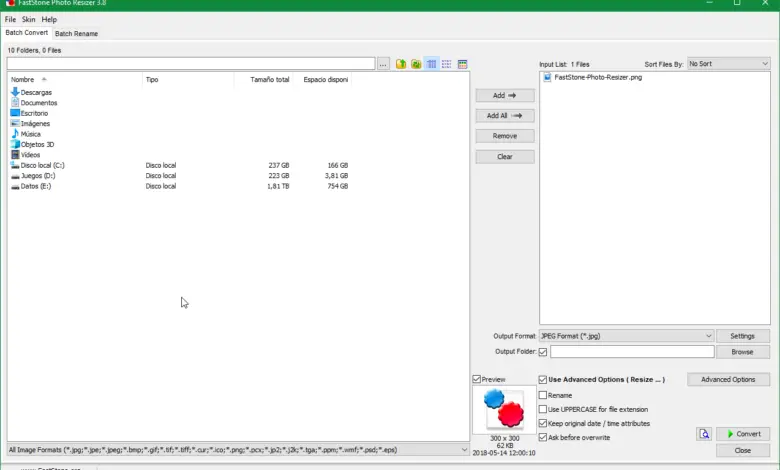Switch to list view icon

pyautogui.click(x=447, y=64)
